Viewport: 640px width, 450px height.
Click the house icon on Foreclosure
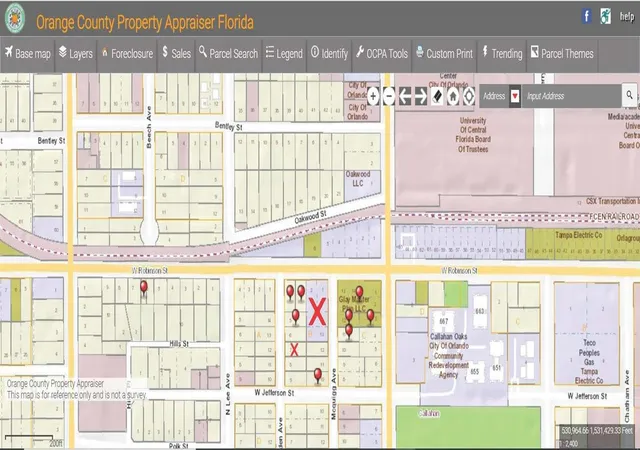(x=105, y=52)
